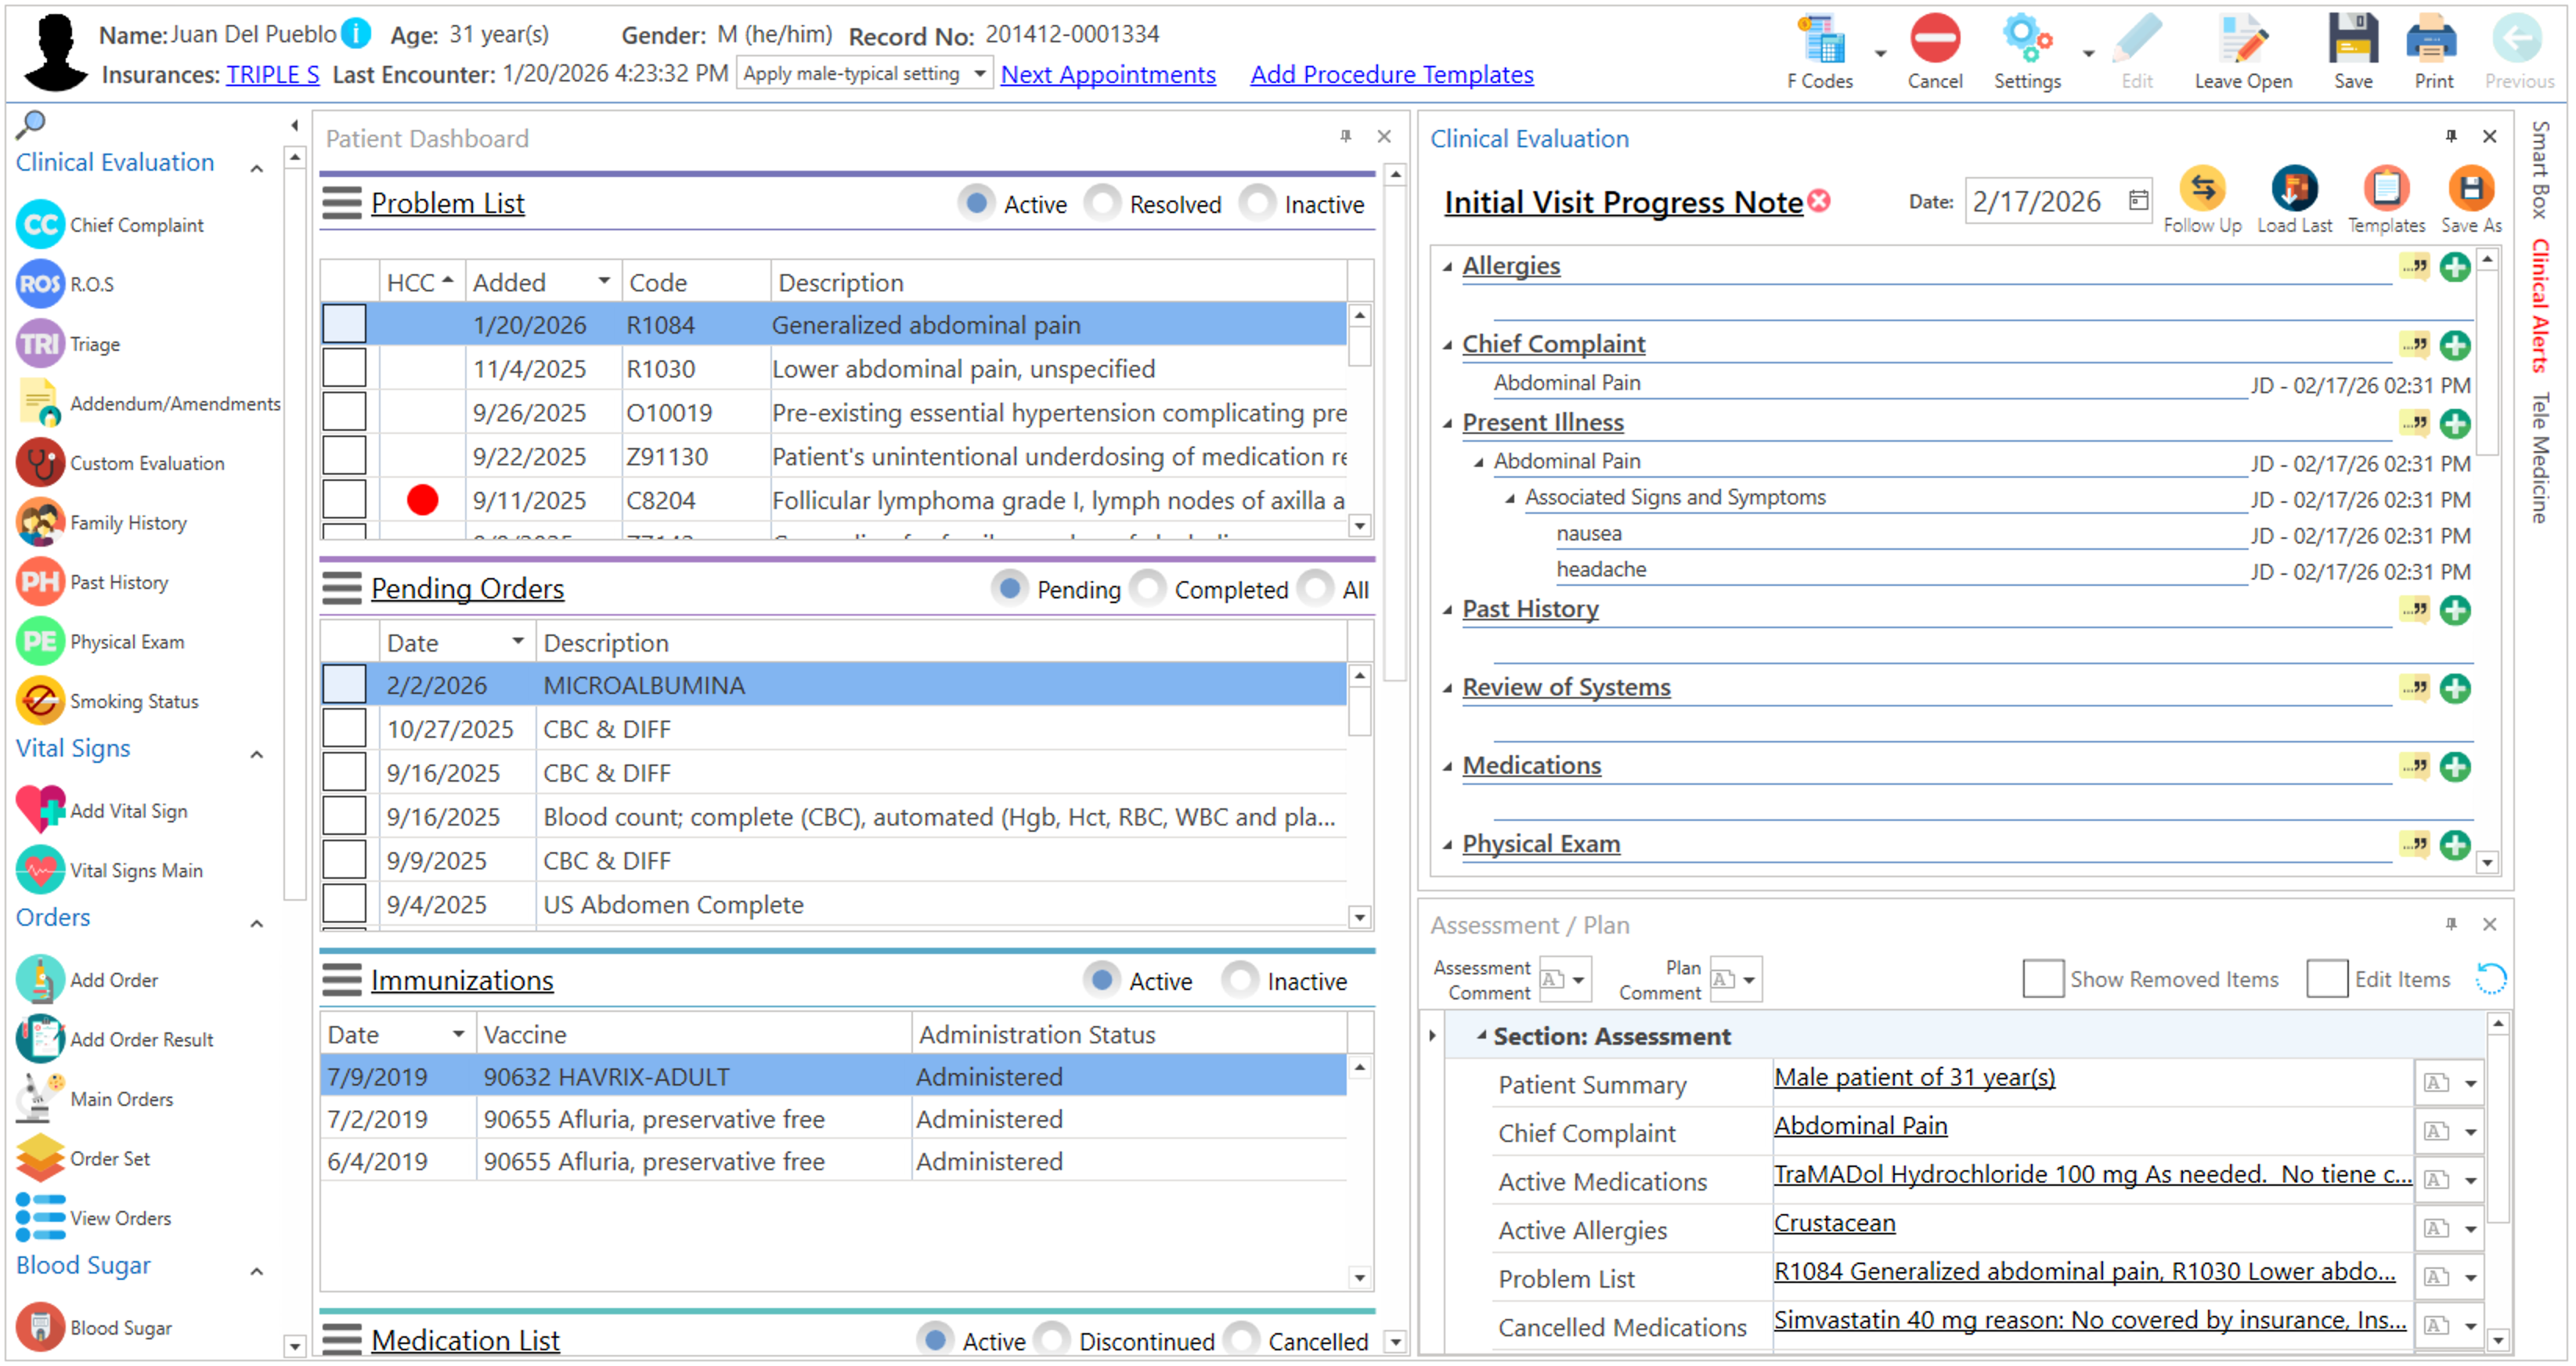Select Completed radio in Pending Orders
Viewport: 2576px width, 1366px height.
click(1147, 589)
